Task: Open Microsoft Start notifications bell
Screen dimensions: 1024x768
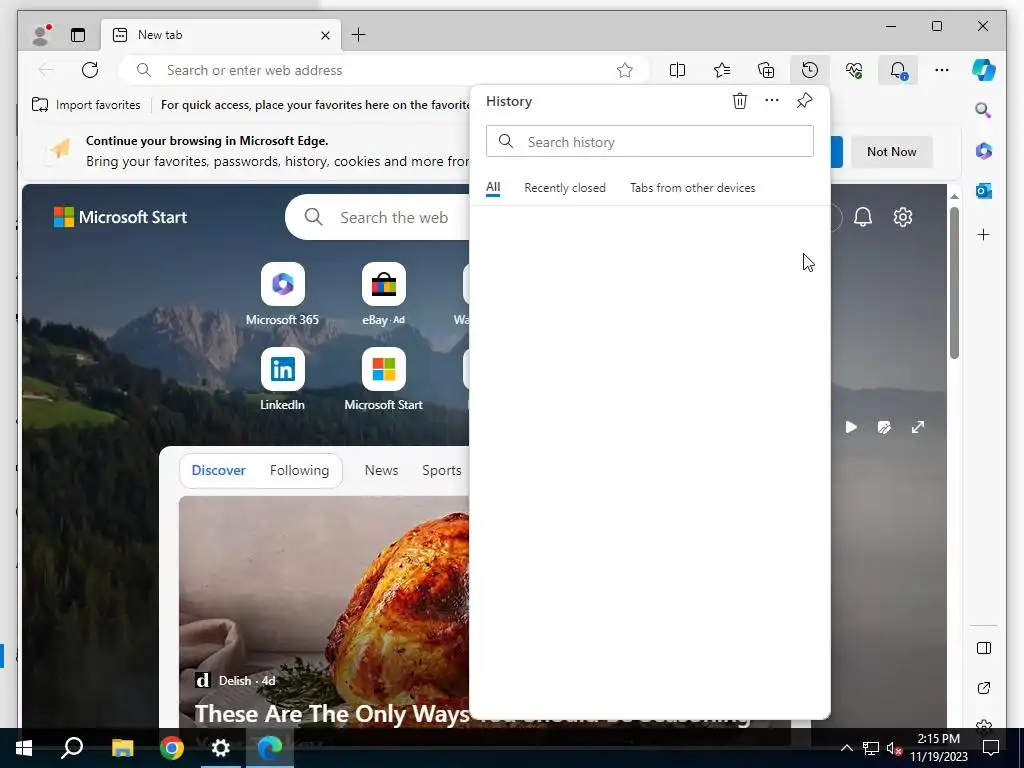Action: (863, 217)
